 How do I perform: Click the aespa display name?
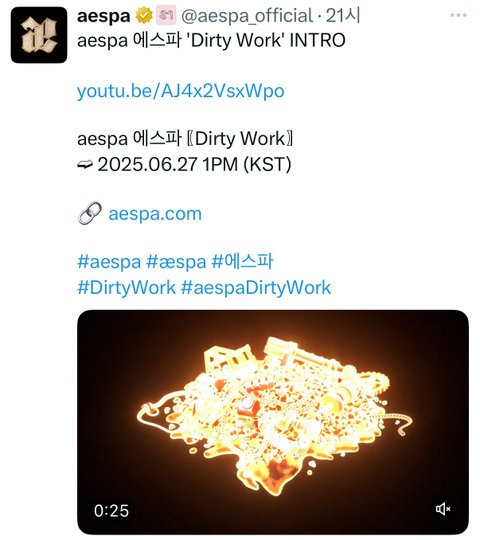tap(104, 16)
